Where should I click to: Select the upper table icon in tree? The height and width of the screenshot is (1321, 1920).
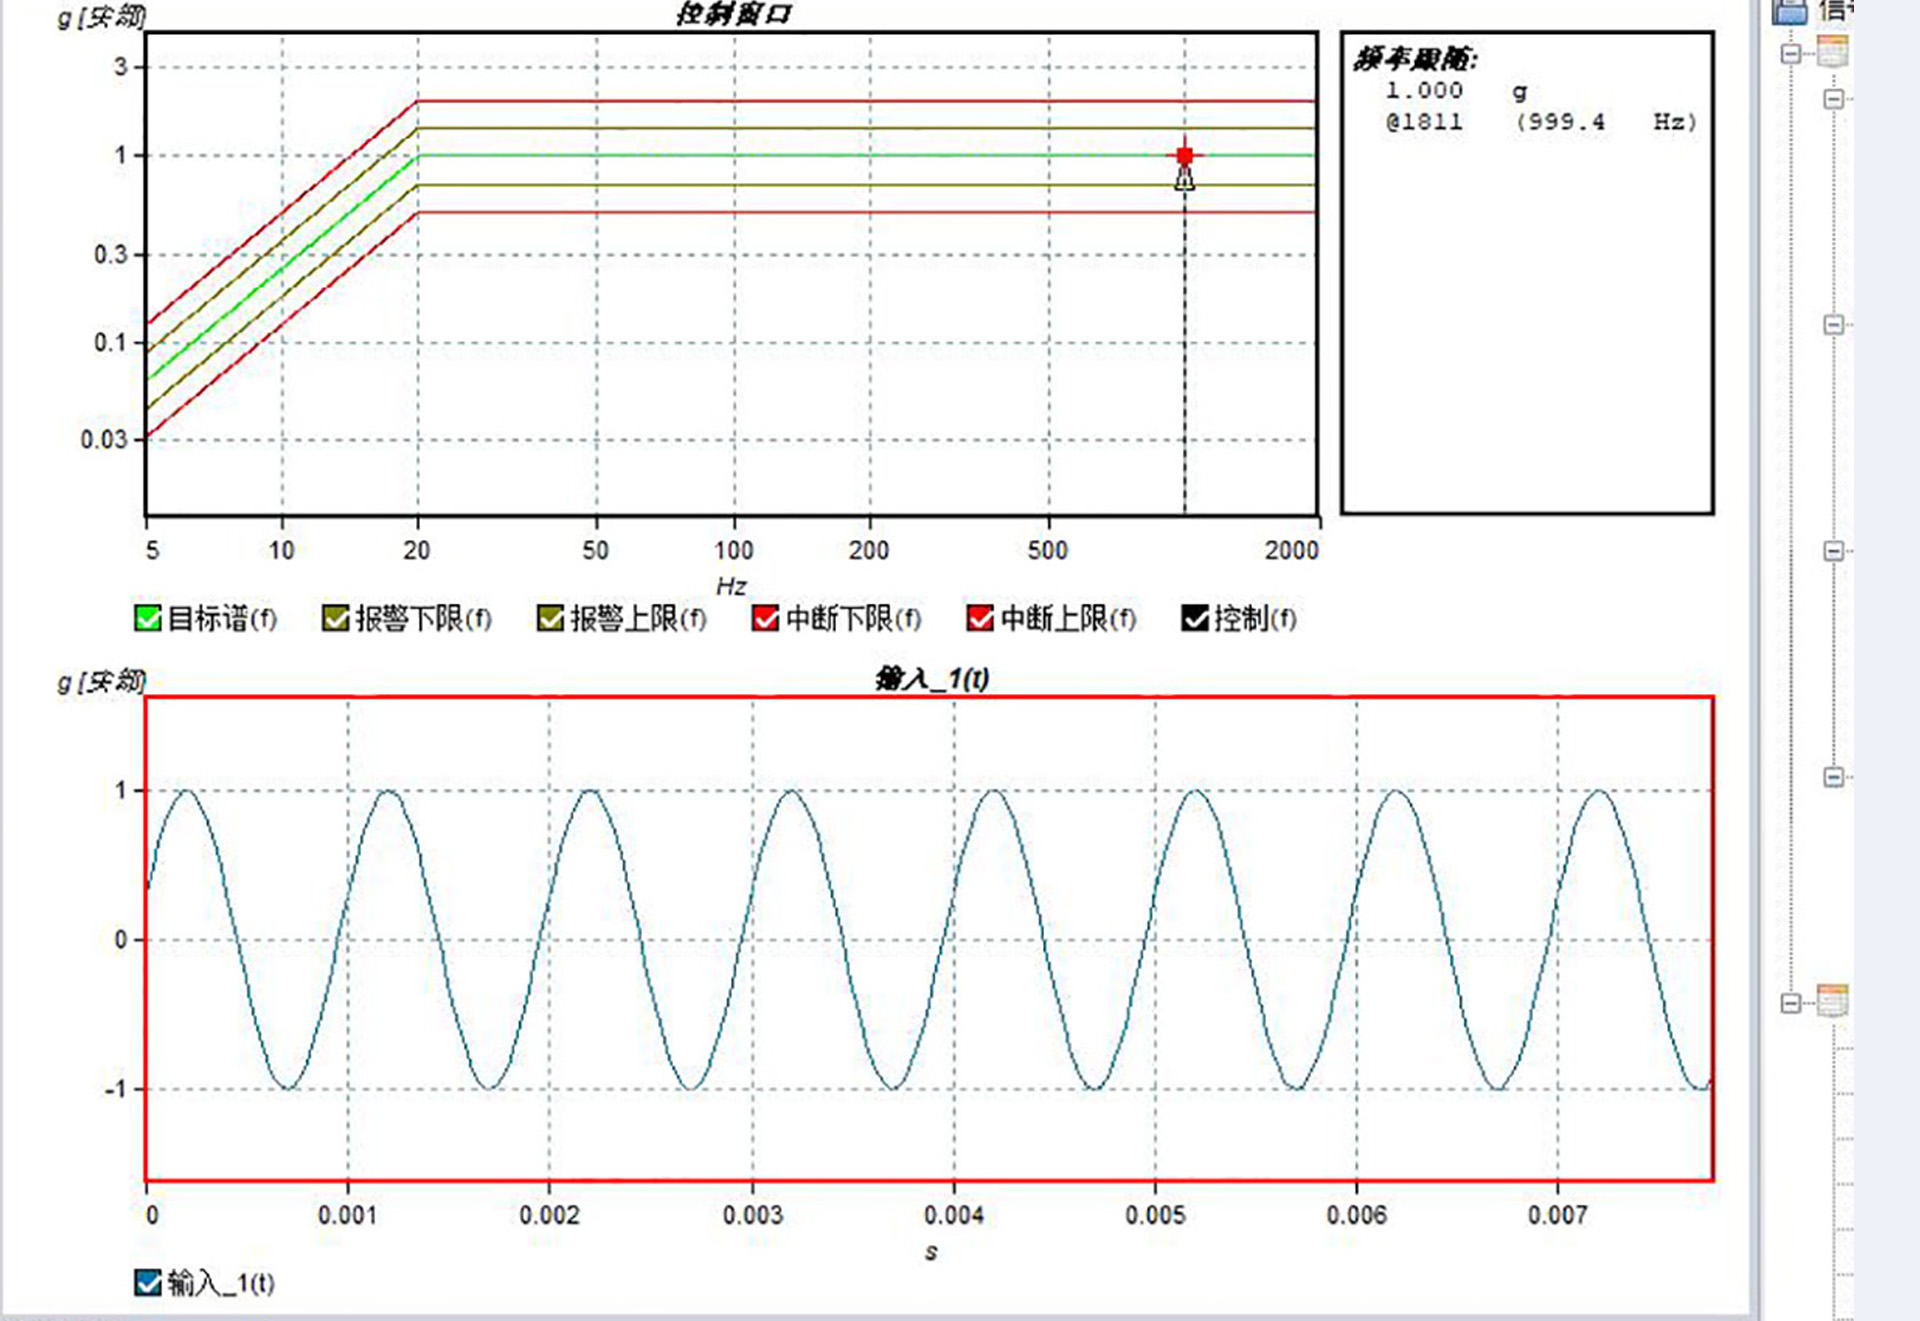pos(1832,50)
